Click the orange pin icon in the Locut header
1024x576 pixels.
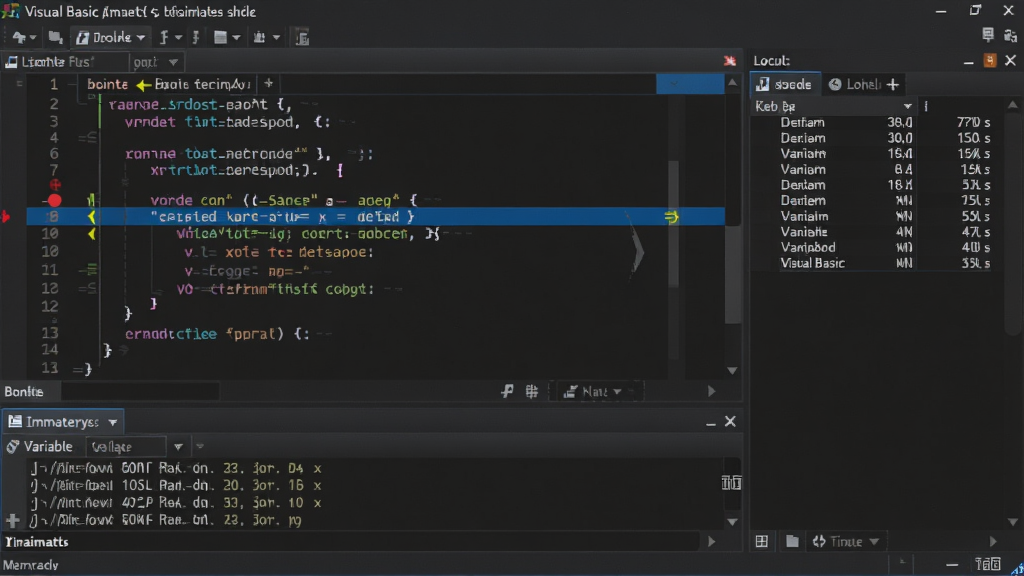coord(990,60)
